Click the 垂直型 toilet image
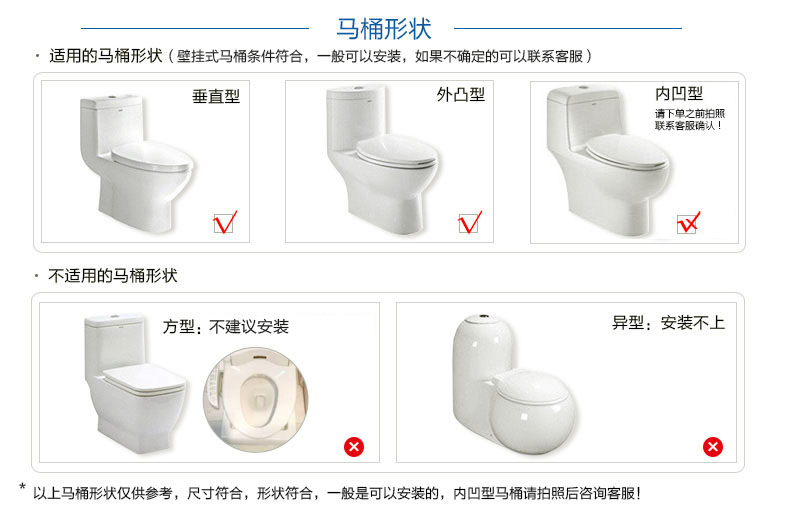The height and width of the screenshot is (520, 790). [x=137, y=164]
